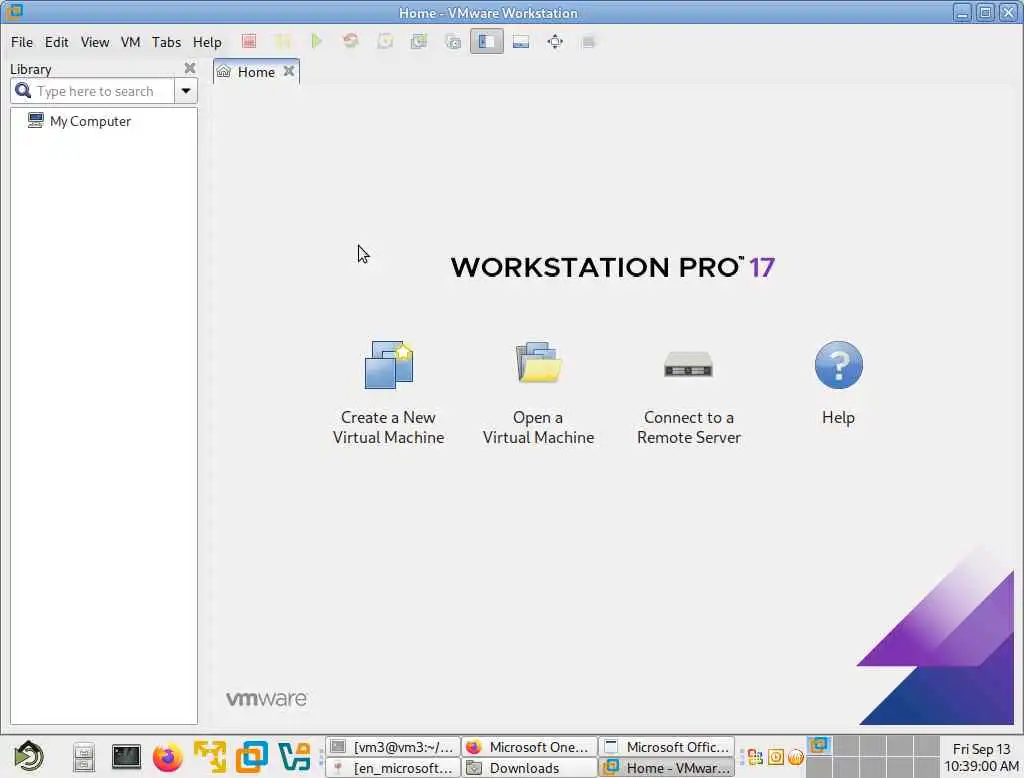1024x778 pixels.
Task: Click the red Shut Down Guest toolbar icon
Action: click(x=249, y=42)
